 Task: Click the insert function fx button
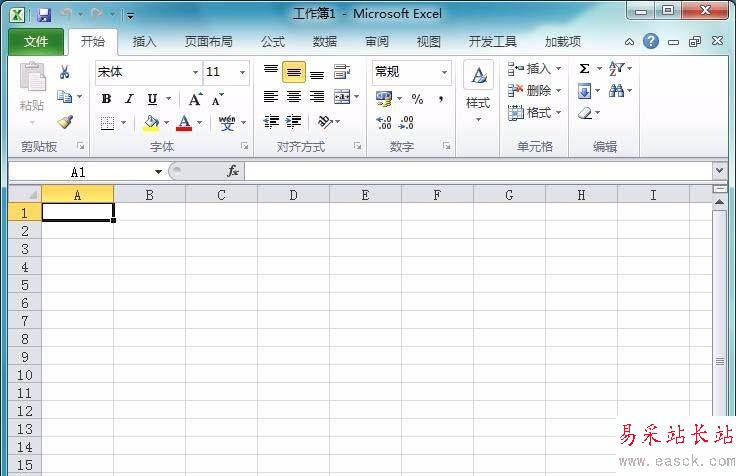click(x=233, y=171)
